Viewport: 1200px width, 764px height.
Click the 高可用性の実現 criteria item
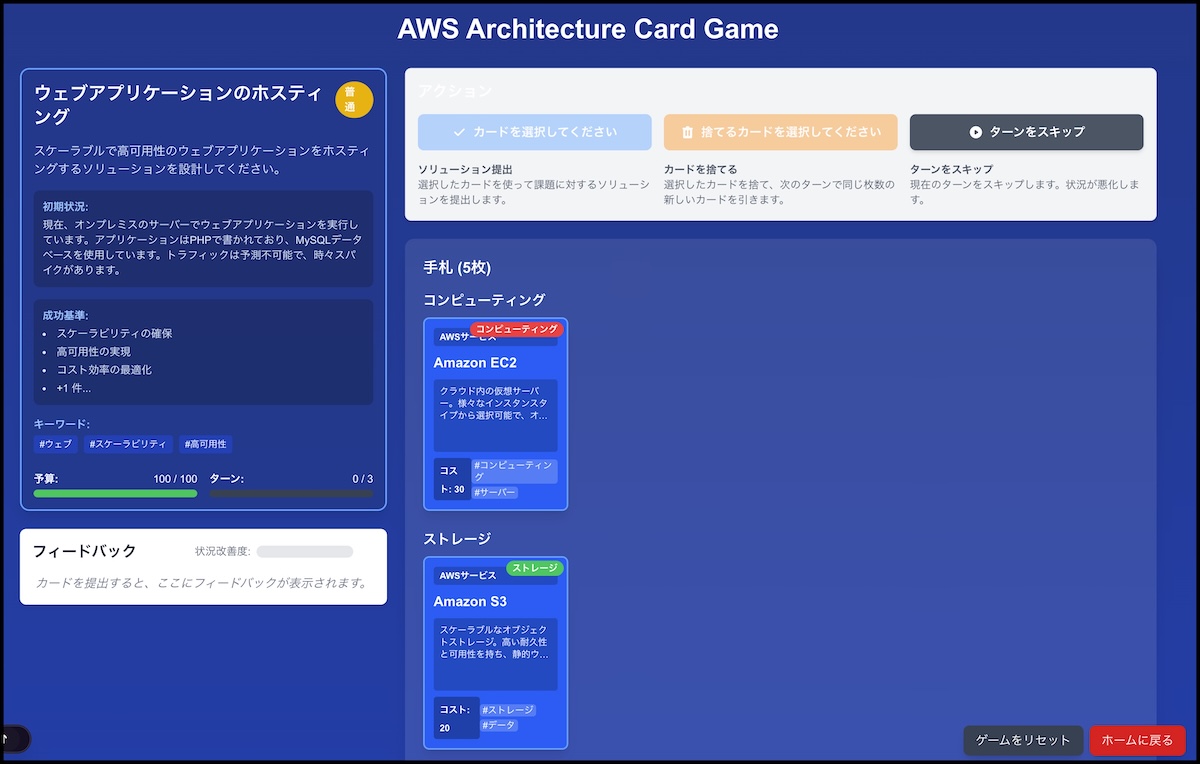point(93,352)
